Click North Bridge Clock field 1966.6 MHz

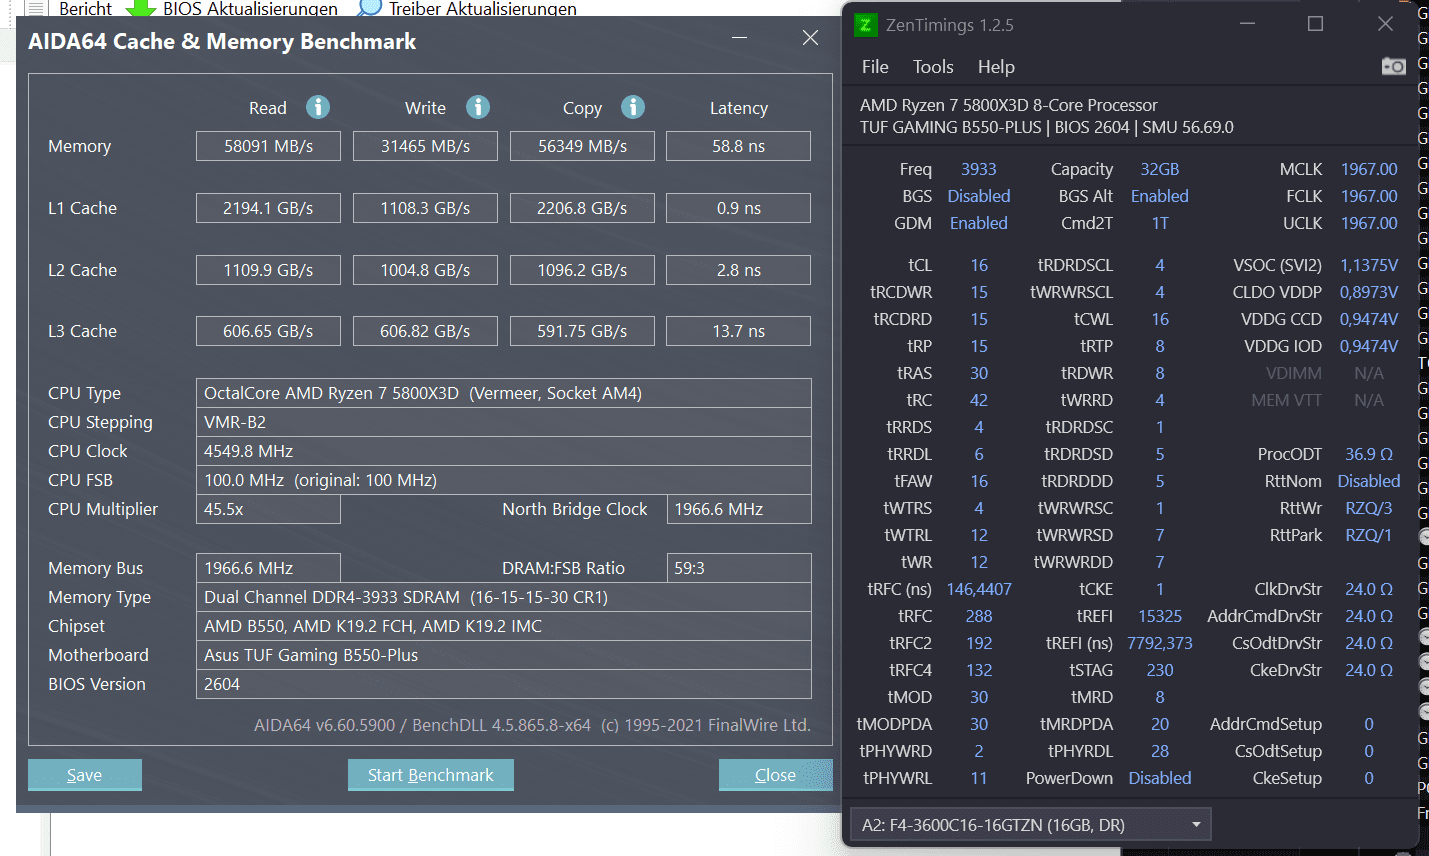739,509
